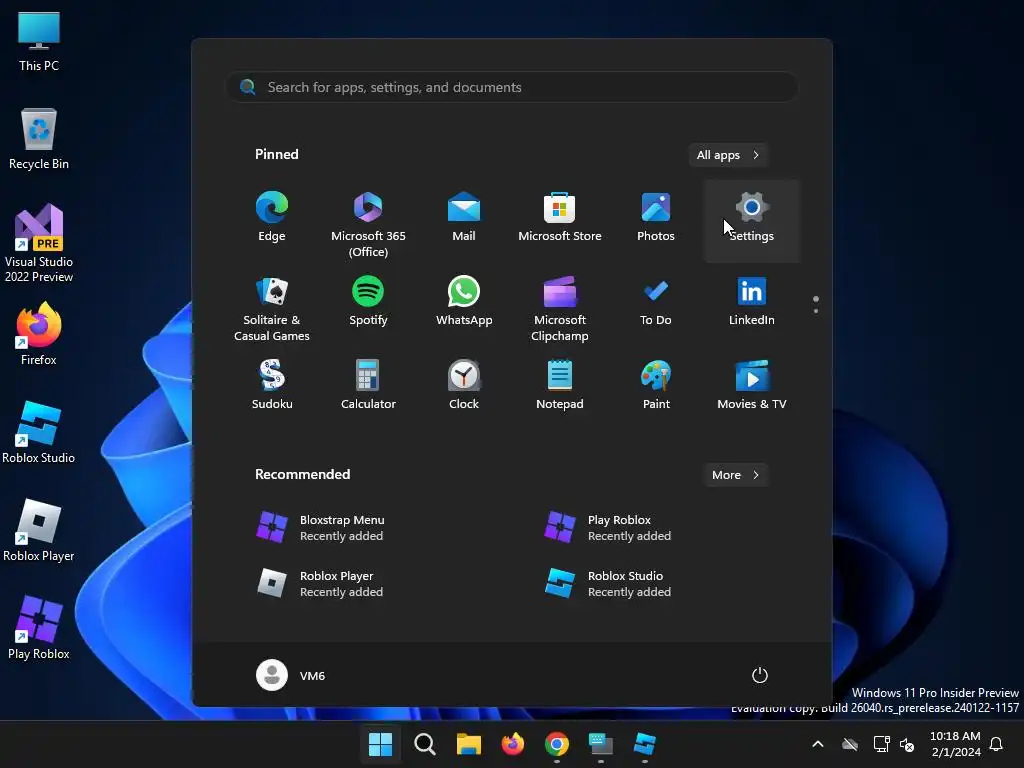Click the Start menu search box
Screen dimensions: 1024x768
512,87
